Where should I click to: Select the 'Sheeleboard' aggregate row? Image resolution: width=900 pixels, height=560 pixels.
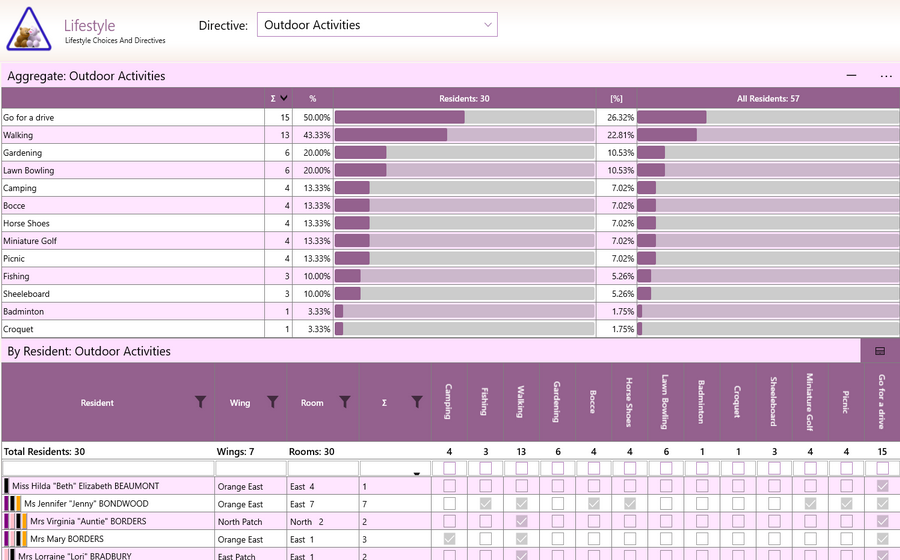pyautogui.click(x=450, y=294)
